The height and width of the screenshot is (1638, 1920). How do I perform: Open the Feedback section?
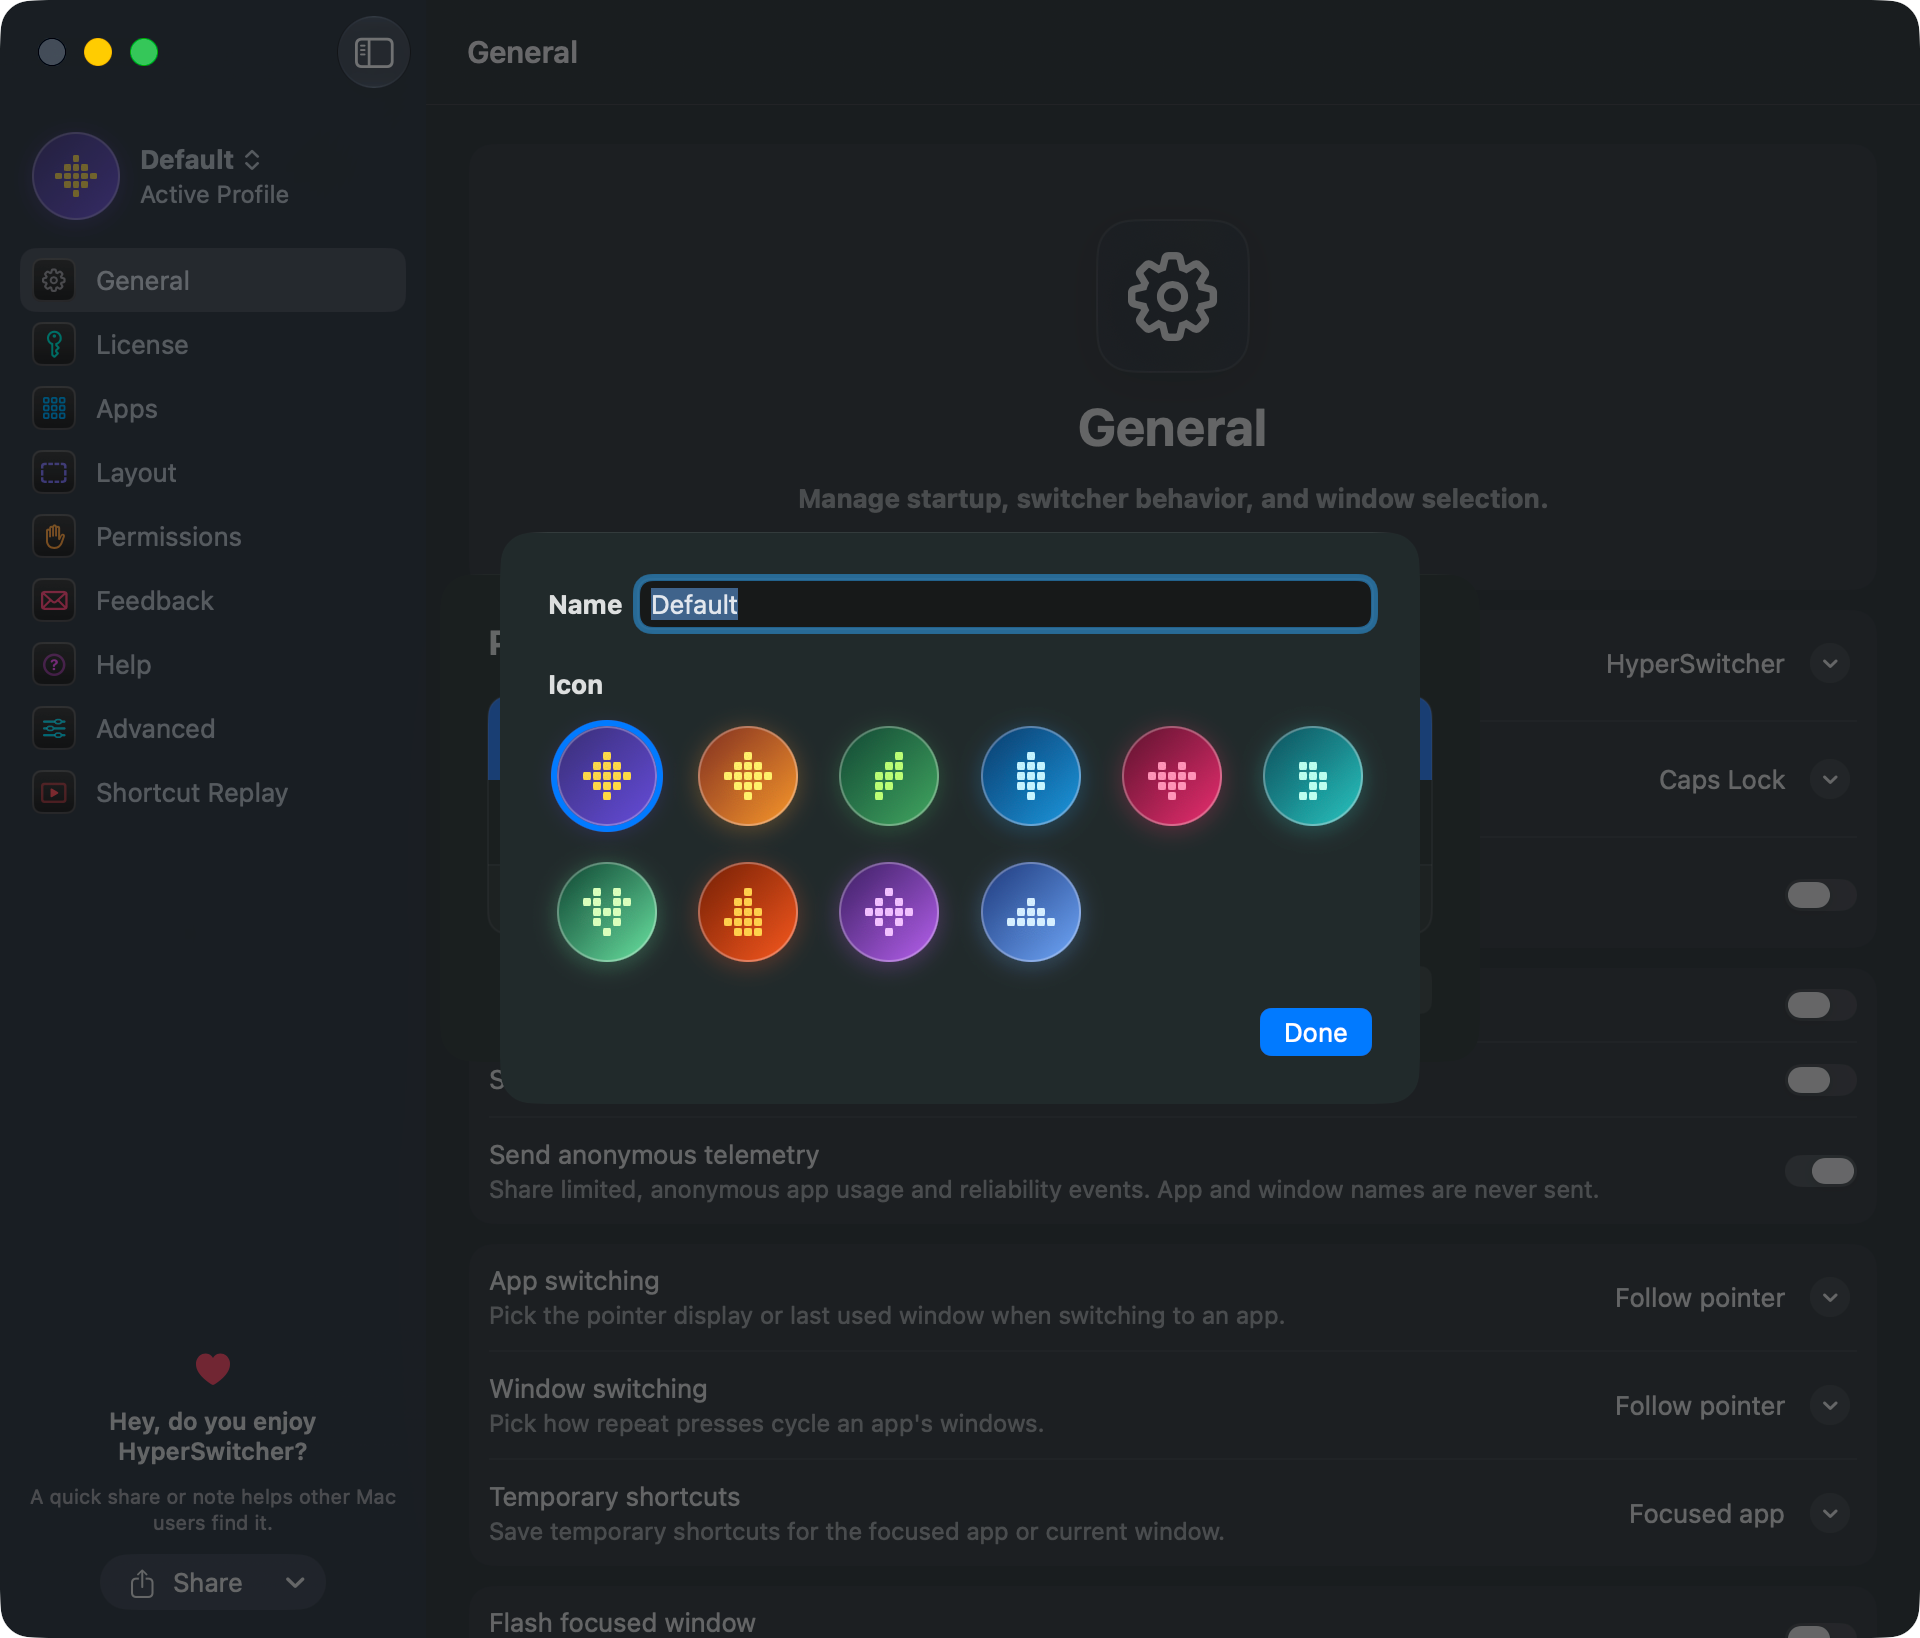point(213,601)
